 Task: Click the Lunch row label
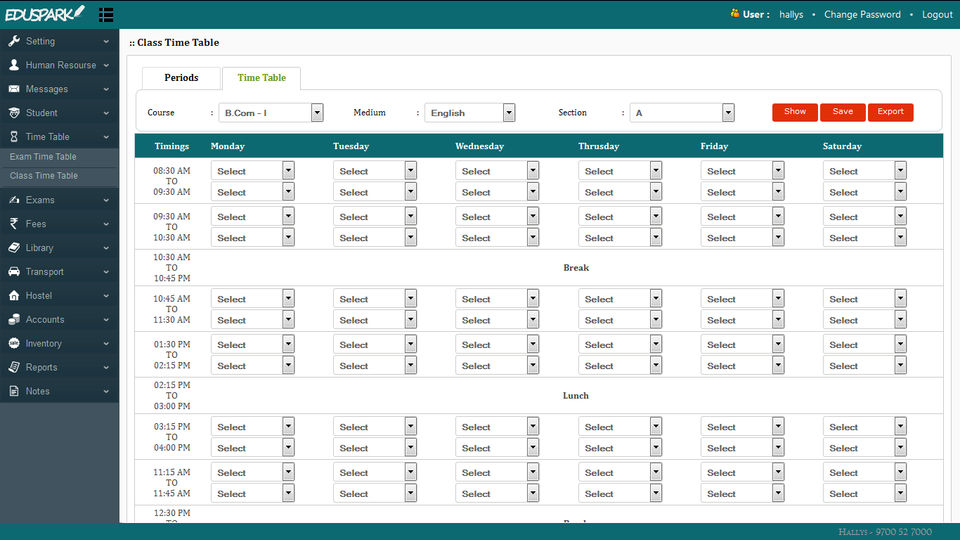576,396
